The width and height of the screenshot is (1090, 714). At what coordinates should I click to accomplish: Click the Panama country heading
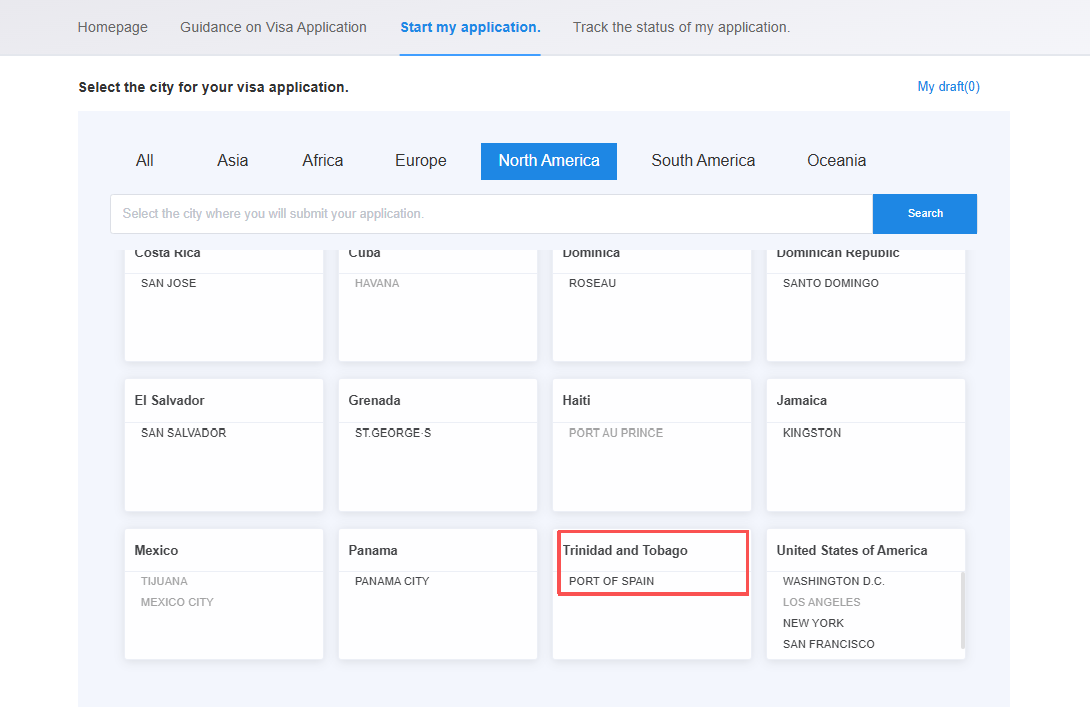tap(373, 551)
